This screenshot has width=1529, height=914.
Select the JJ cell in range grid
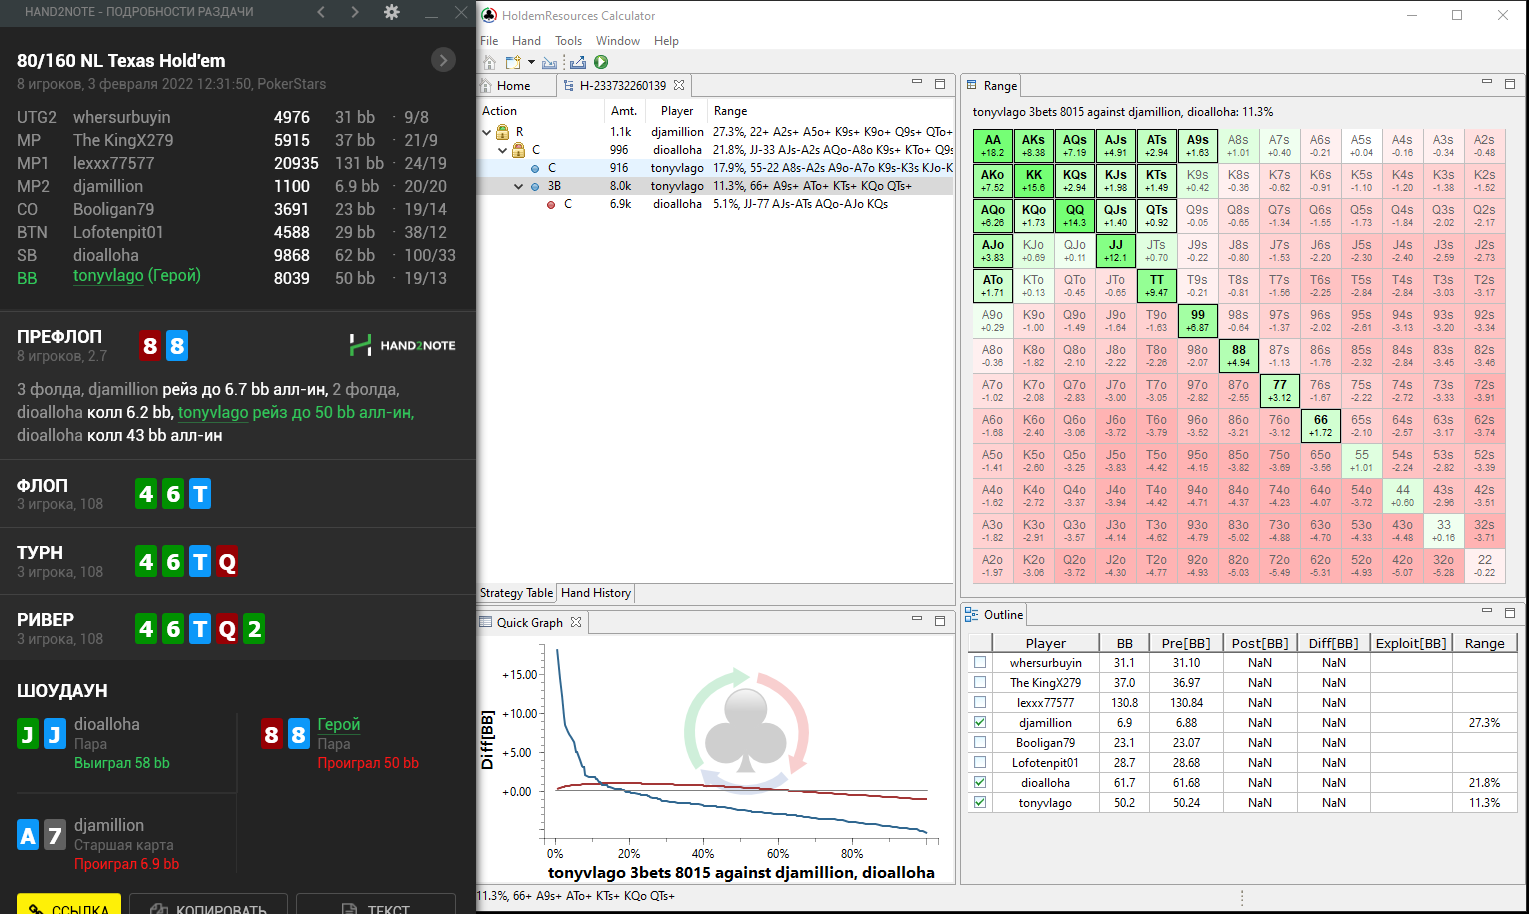coord(1116,251)
